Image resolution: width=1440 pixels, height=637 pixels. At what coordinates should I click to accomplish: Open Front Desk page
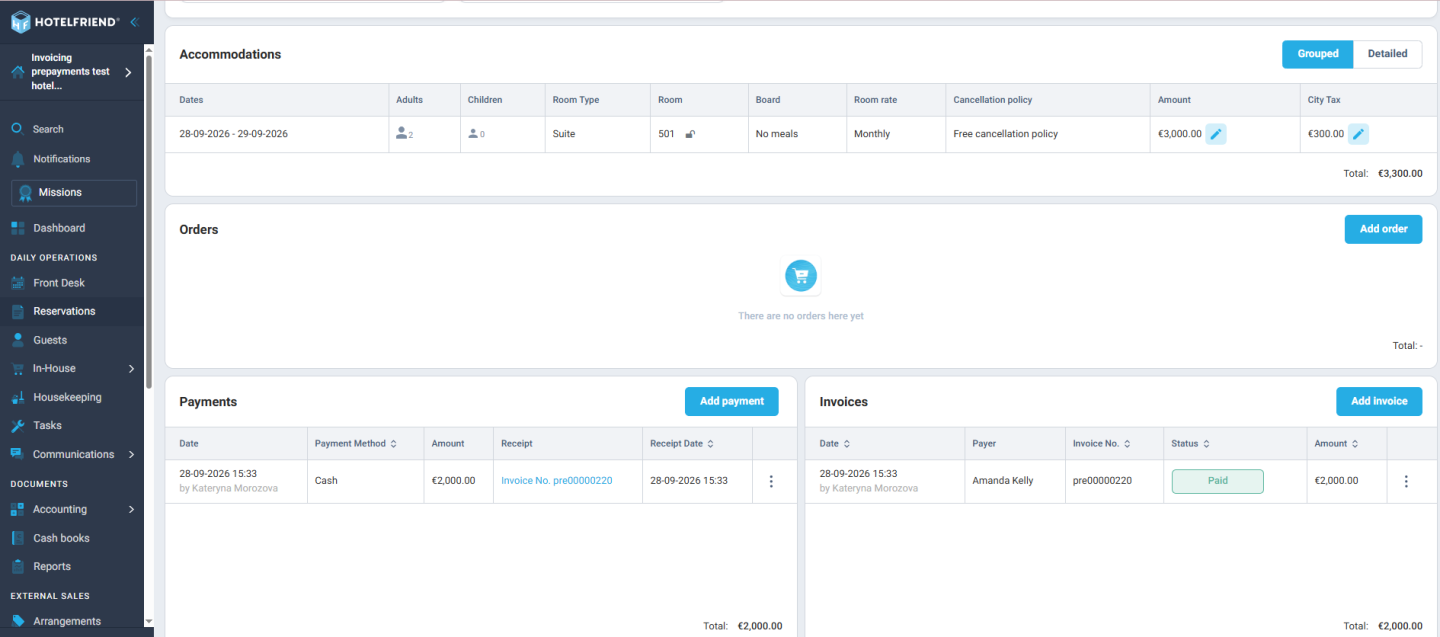[x=59, y=283]
